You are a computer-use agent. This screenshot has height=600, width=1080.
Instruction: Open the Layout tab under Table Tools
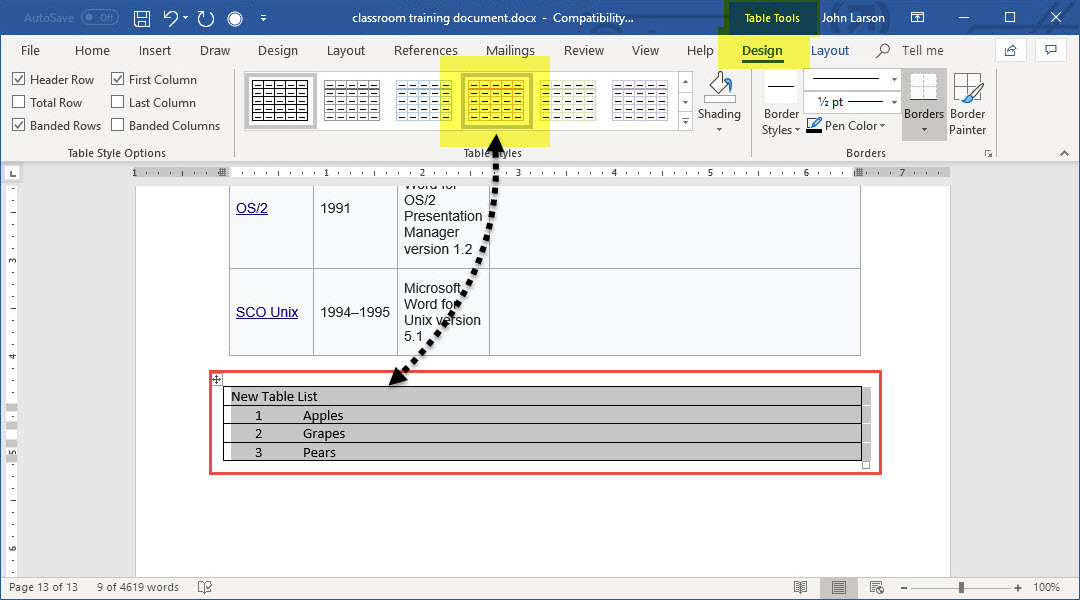pyautogui.click(x=829, y=51)
